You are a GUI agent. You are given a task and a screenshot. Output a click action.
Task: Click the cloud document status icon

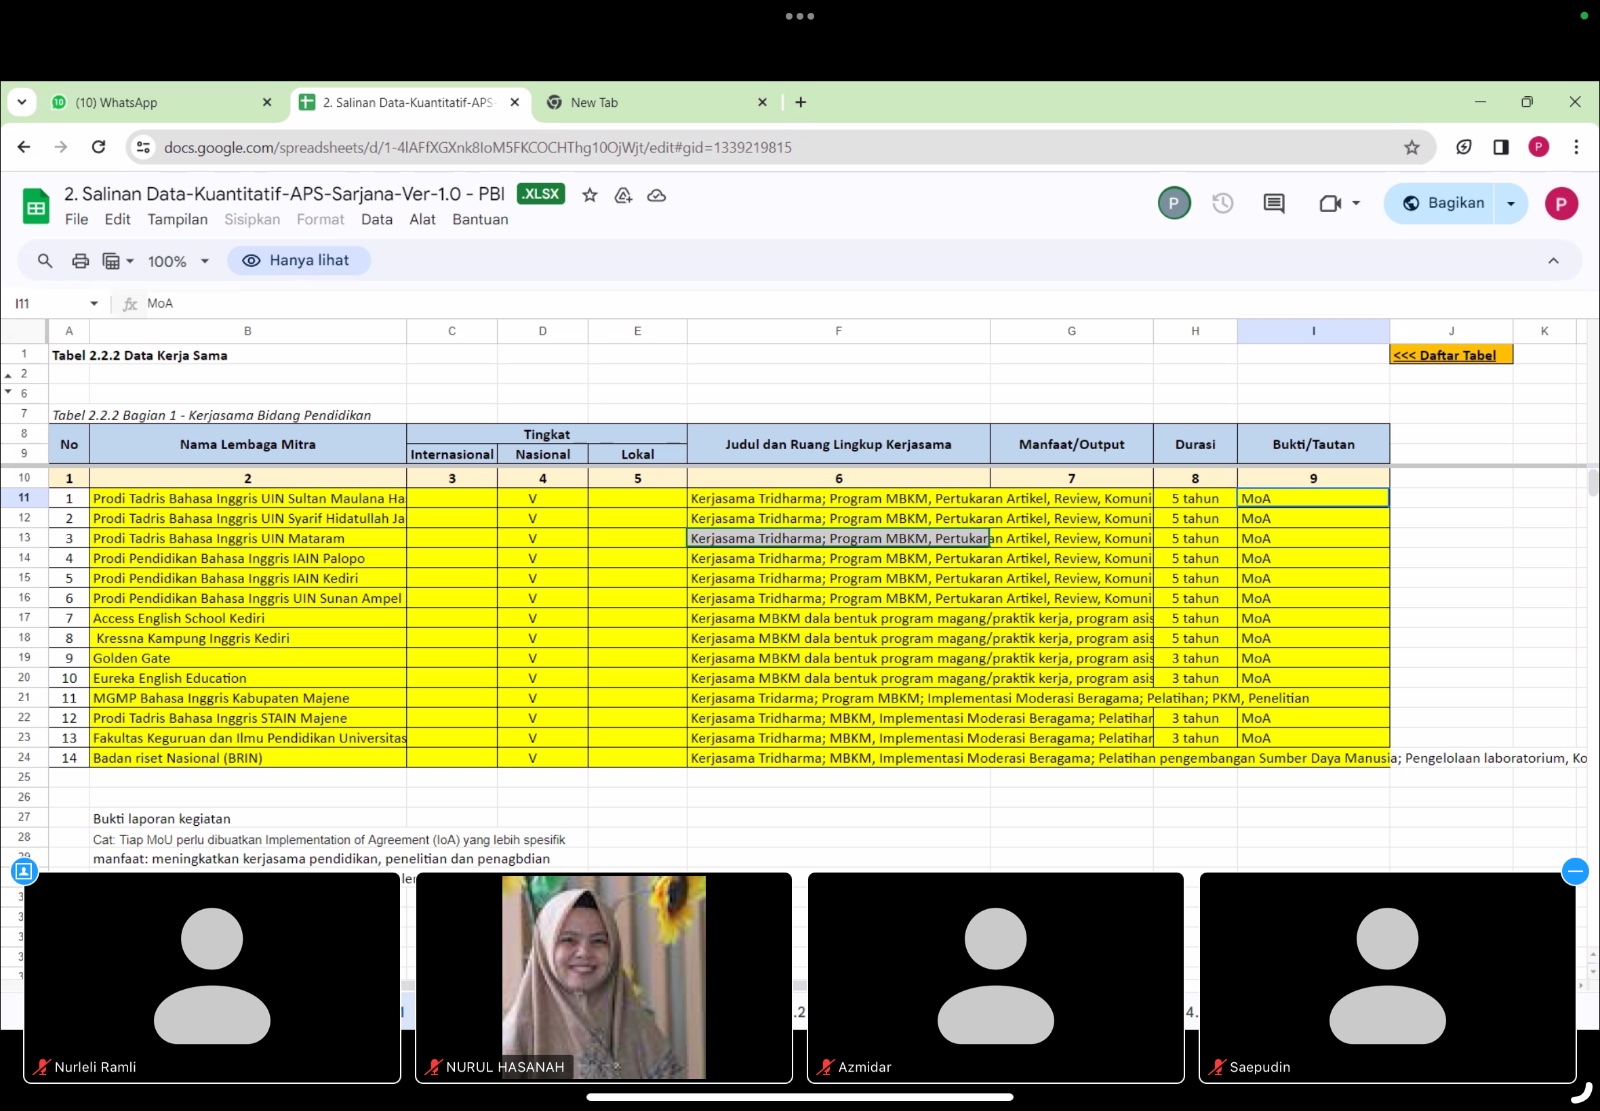point(657,195)
